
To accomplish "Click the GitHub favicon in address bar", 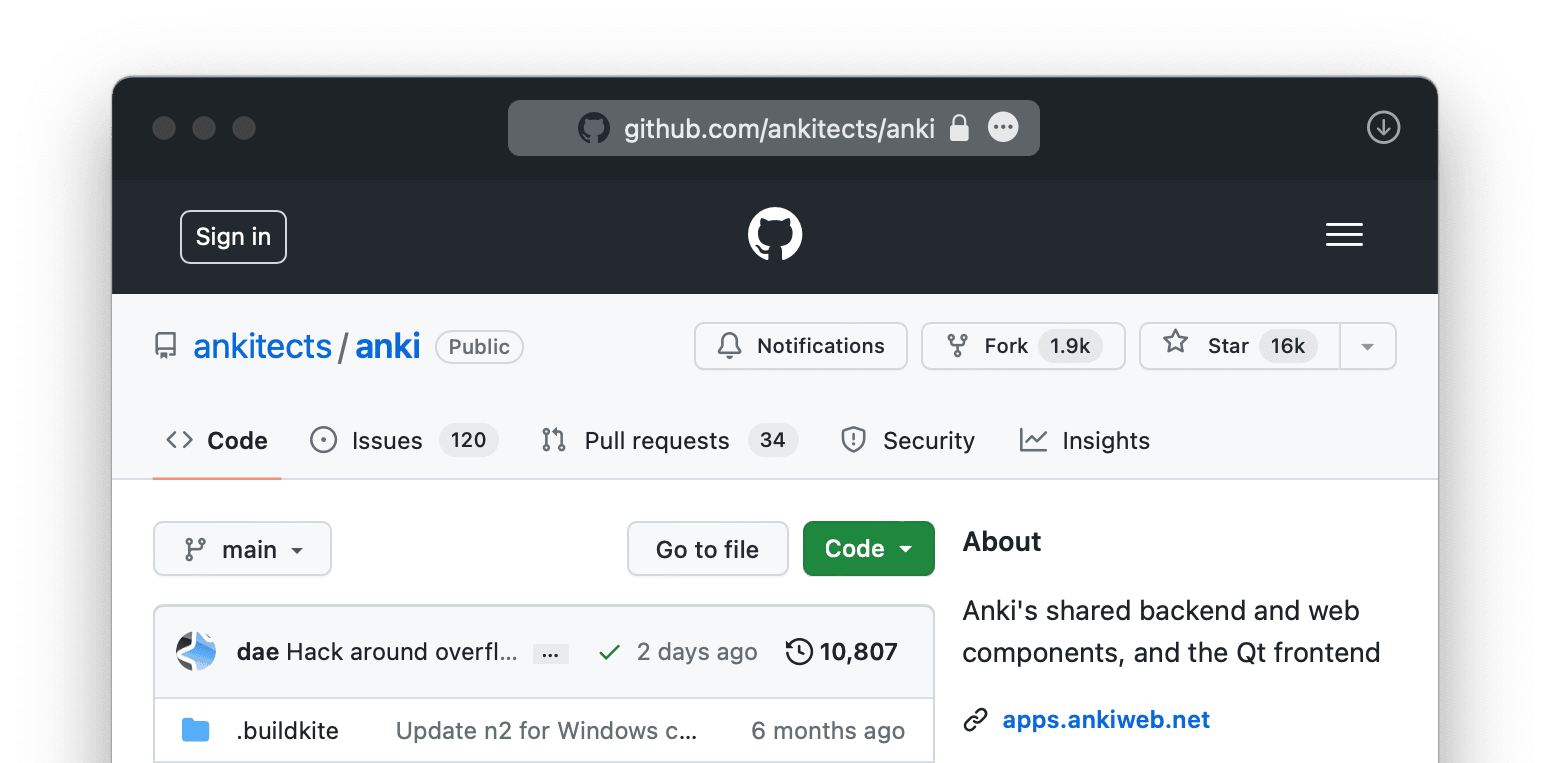I will (594, 128).
